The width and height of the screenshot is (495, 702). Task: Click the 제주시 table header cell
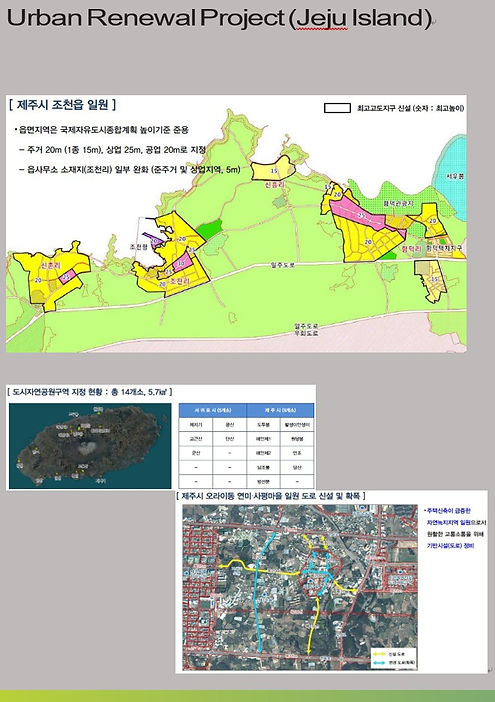tap(280, 410)
